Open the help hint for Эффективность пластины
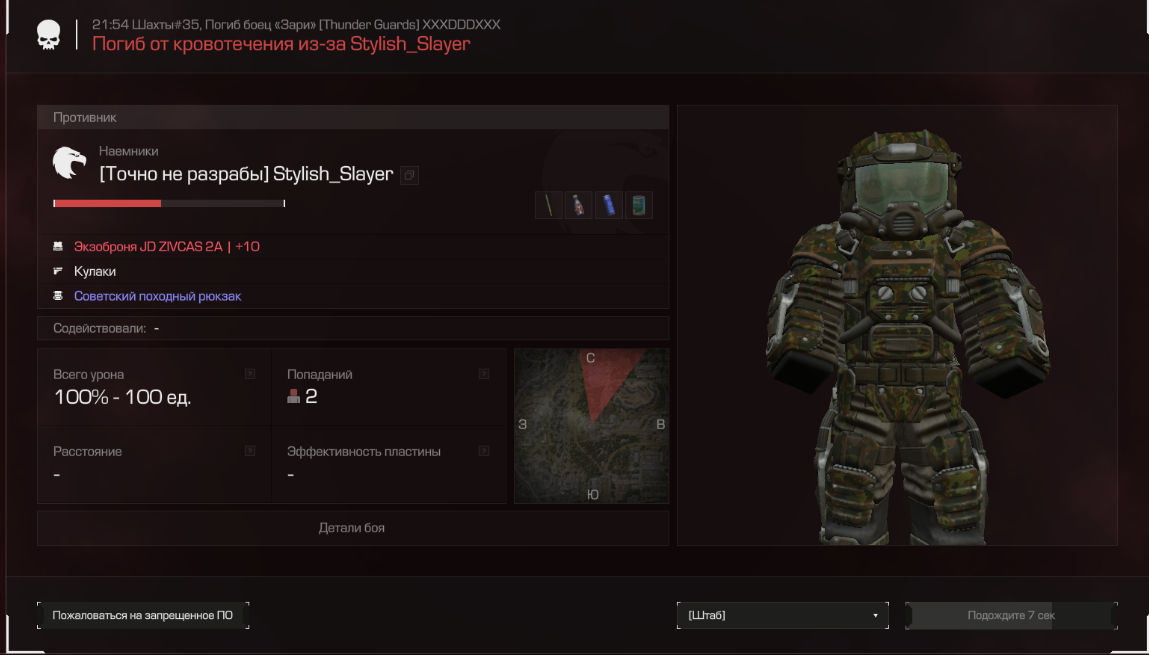Viewport: 1149px width, 655px height. tap(484, 451)
